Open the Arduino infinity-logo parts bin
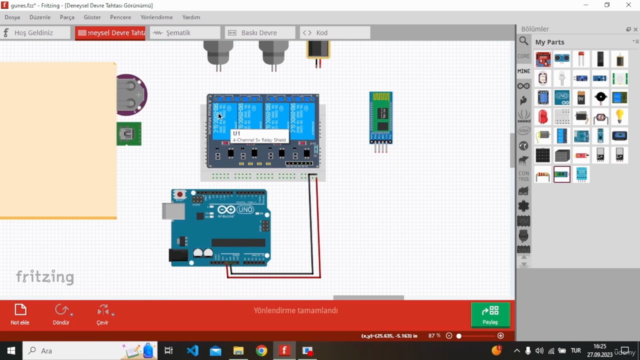 (x=523, y=86)
